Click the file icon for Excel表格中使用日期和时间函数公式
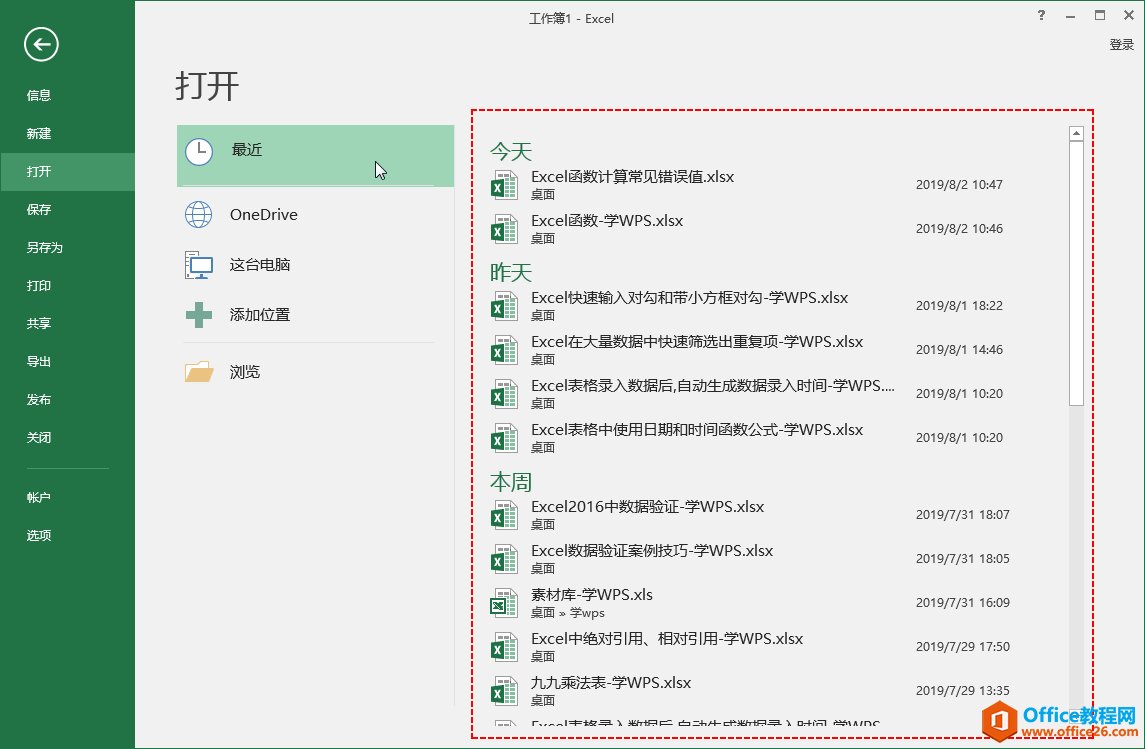 pos(504,437)
